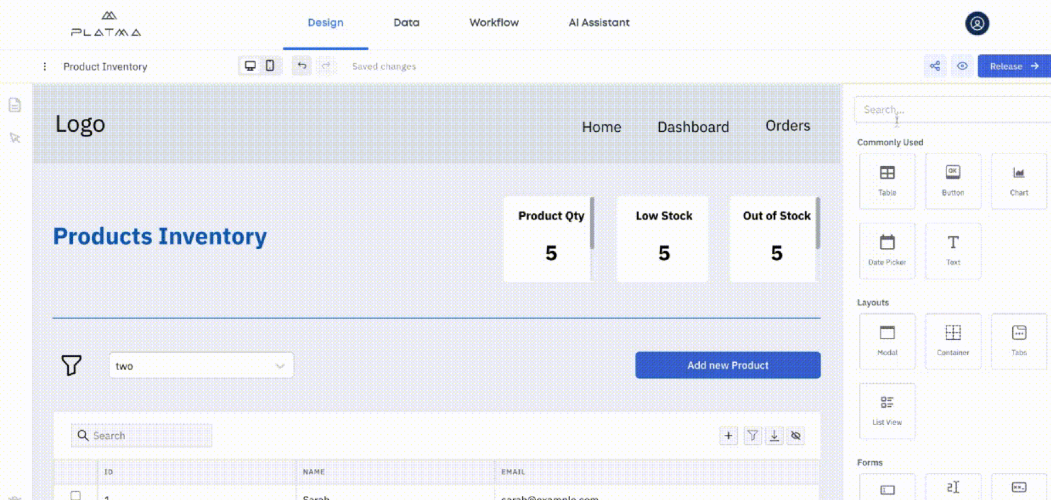Select the Chart component tile
The image size is (1051, 500).
click(x=1019, y=181)
